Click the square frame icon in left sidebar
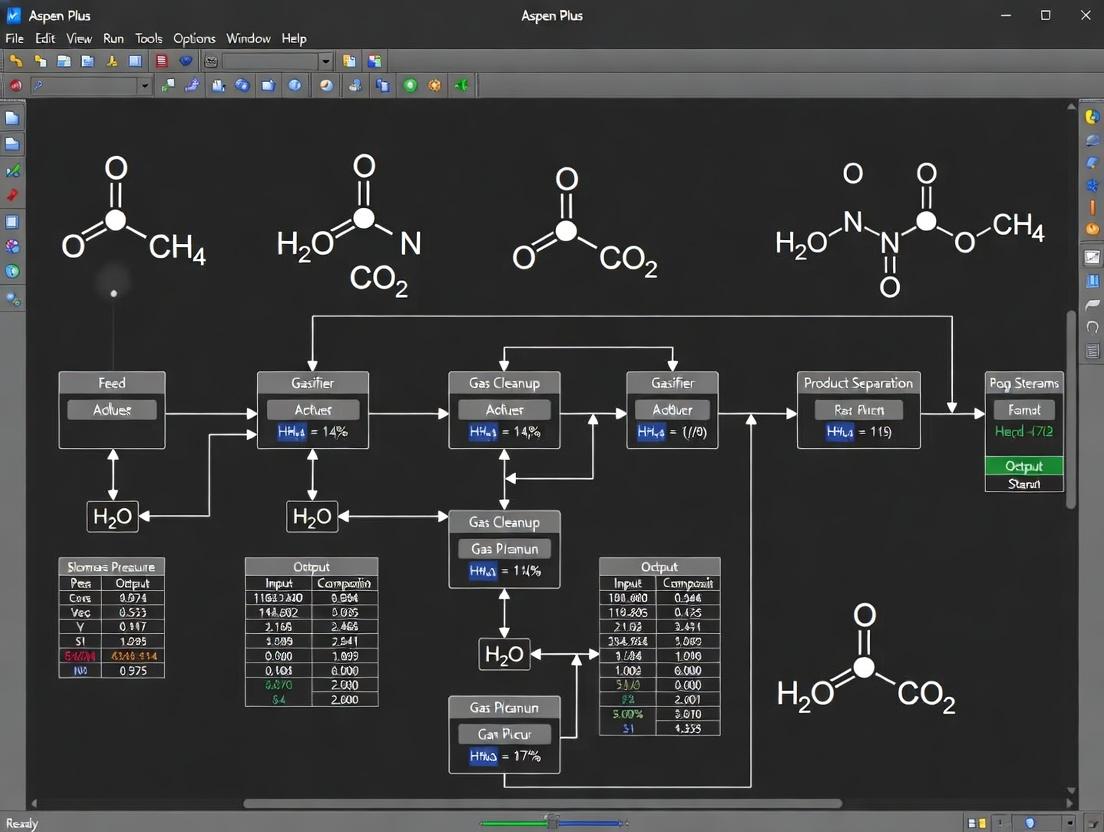The width and height of the screenshot is (1104, 832). pyautogui.click(x=13, y=222)
